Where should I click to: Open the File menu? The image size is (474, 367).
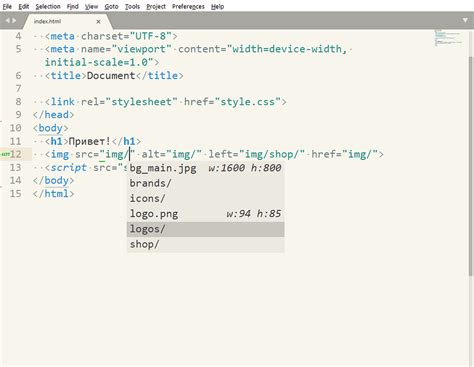[7, 6]
